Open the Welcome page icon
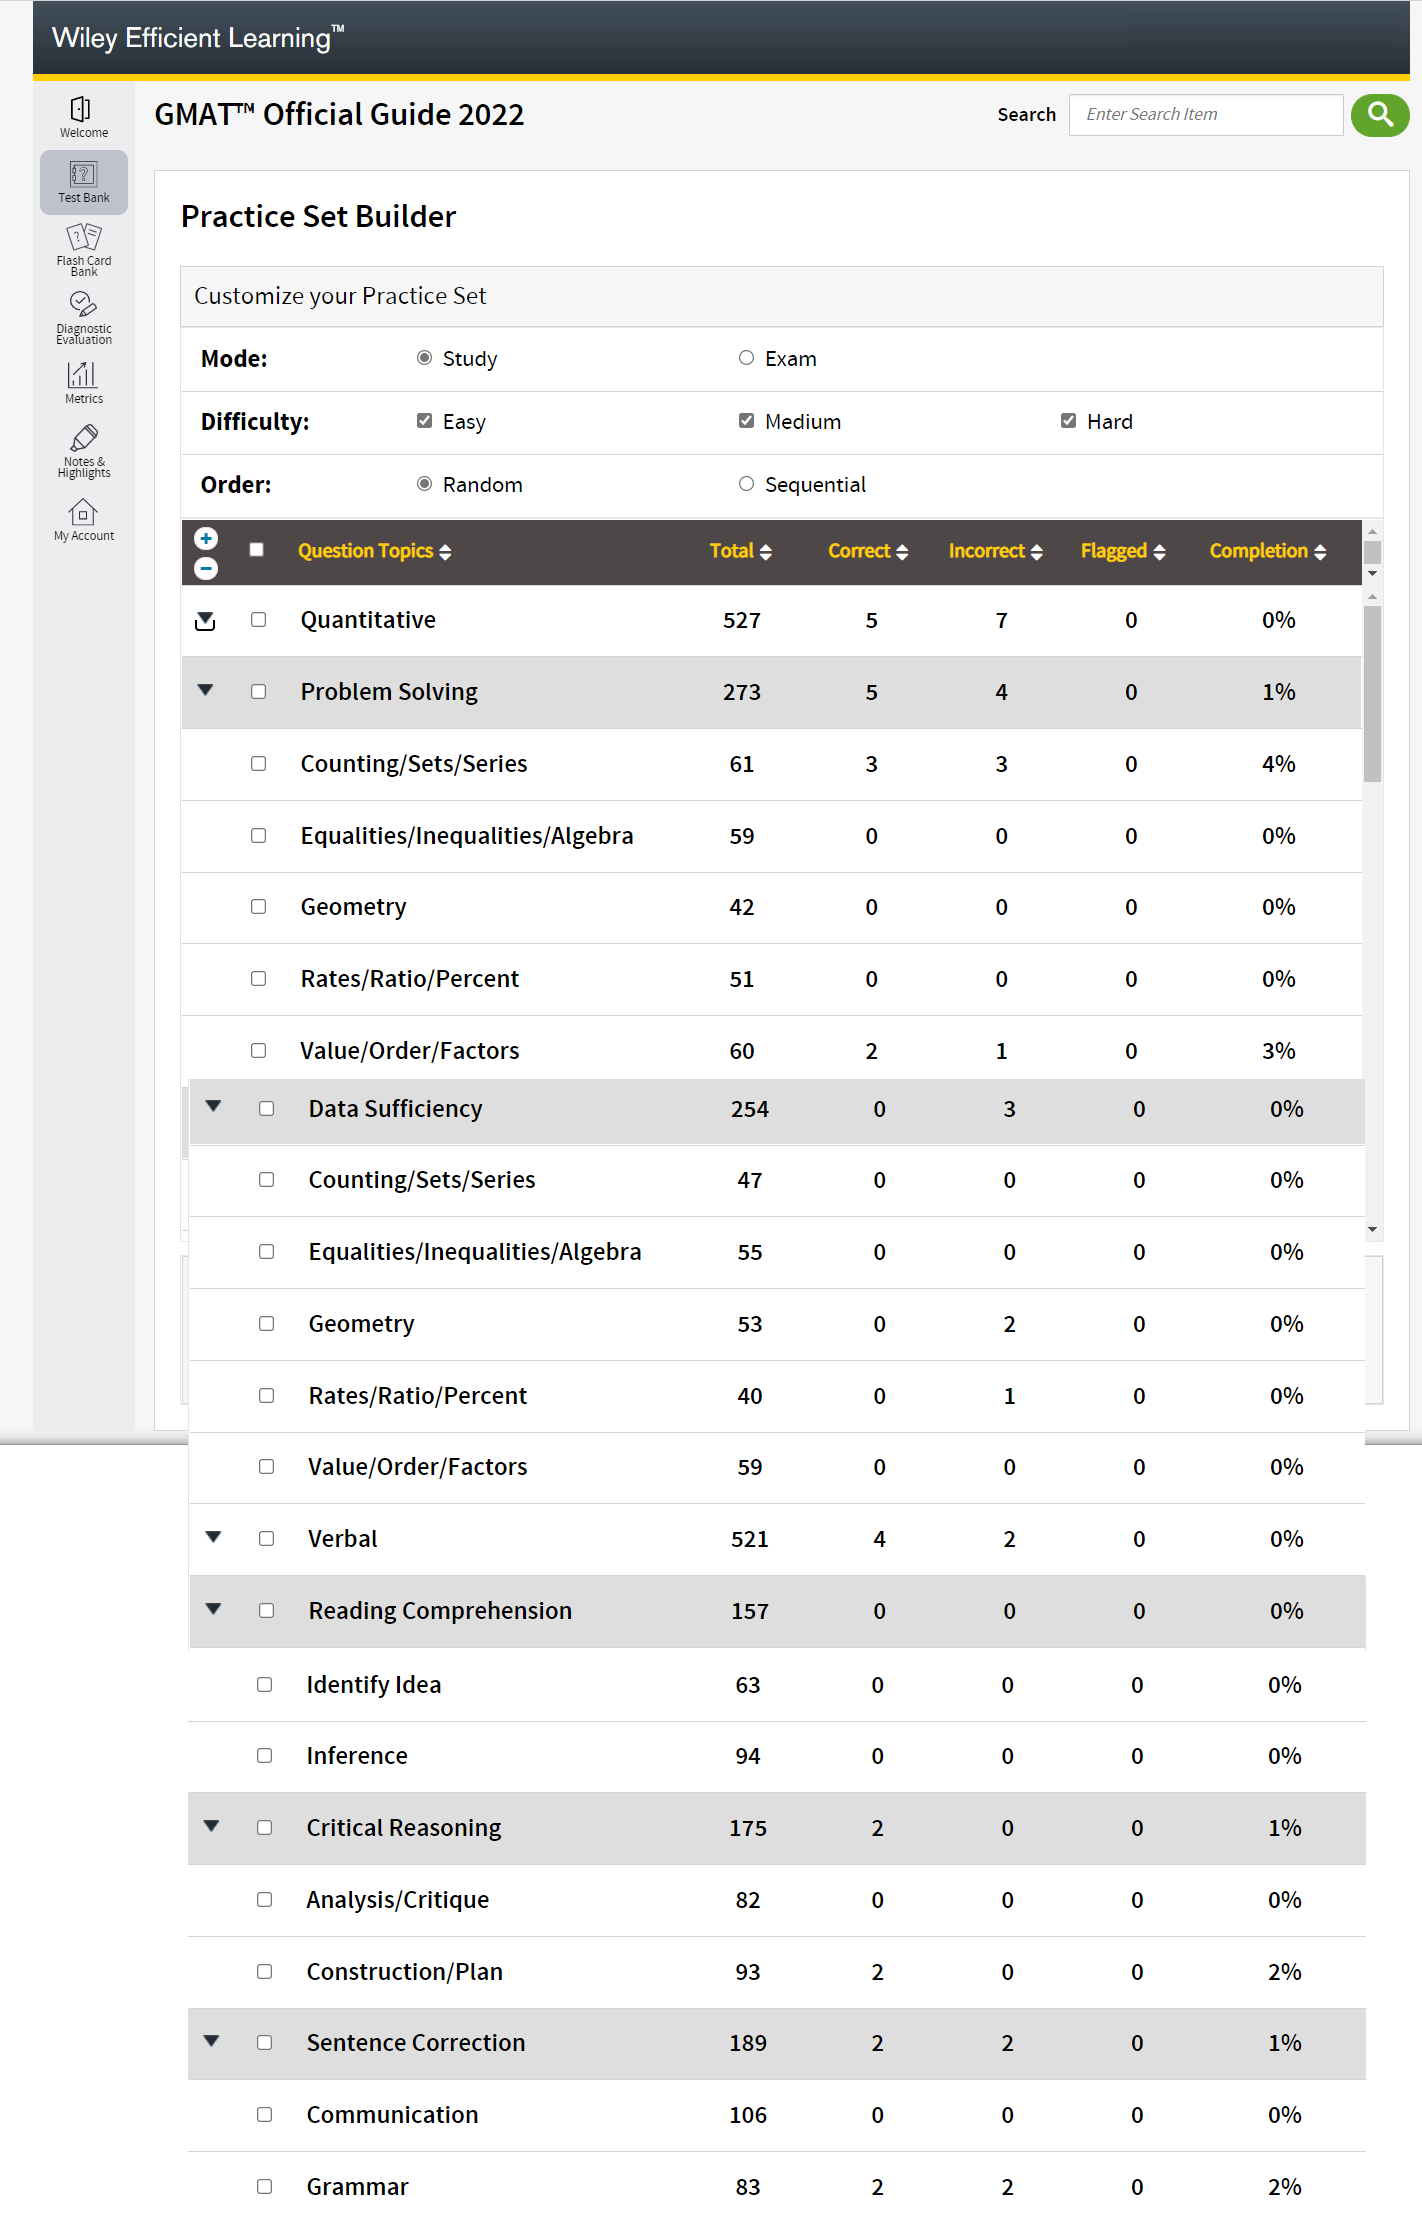Image resolution: width=1422 pixels, height=2222 pixels. tap(82, 109)
